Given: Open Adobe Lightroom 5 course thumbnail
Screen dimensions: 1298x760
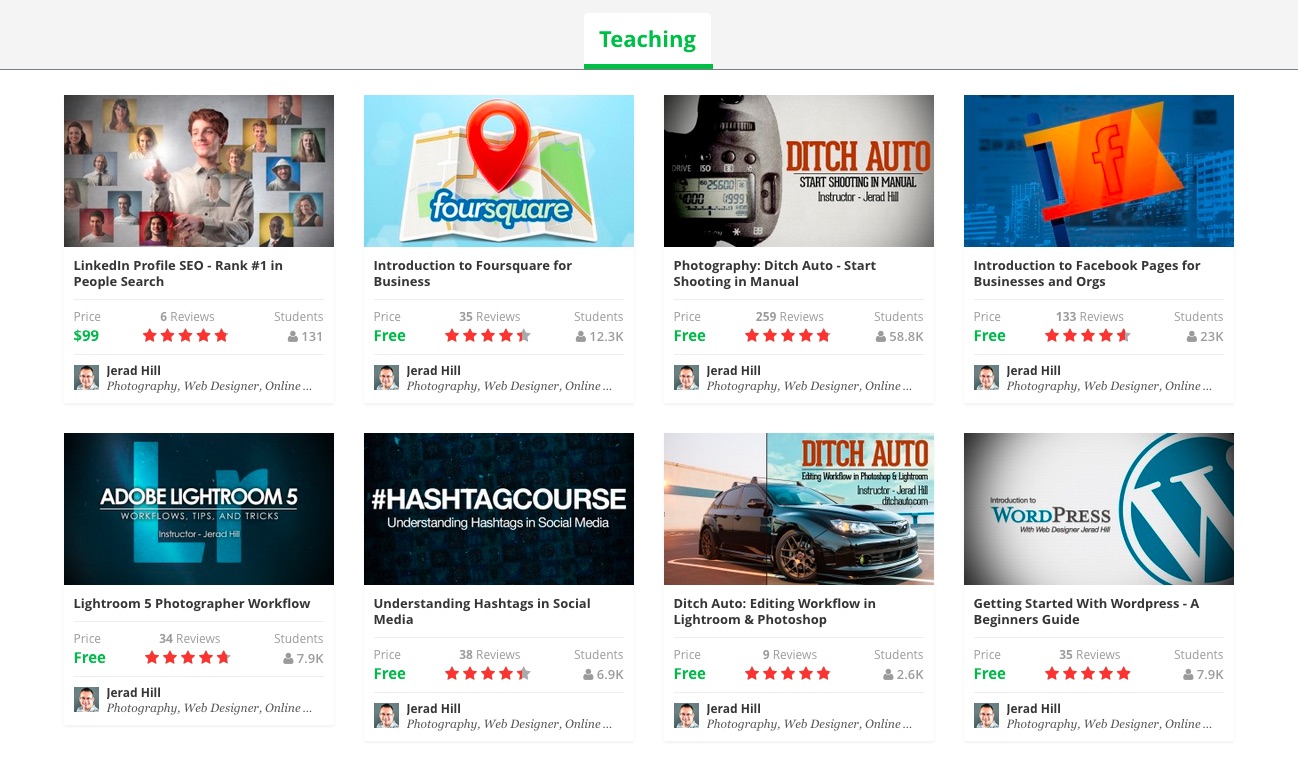Looking at the screenshot, I should (x=199, y=509).
